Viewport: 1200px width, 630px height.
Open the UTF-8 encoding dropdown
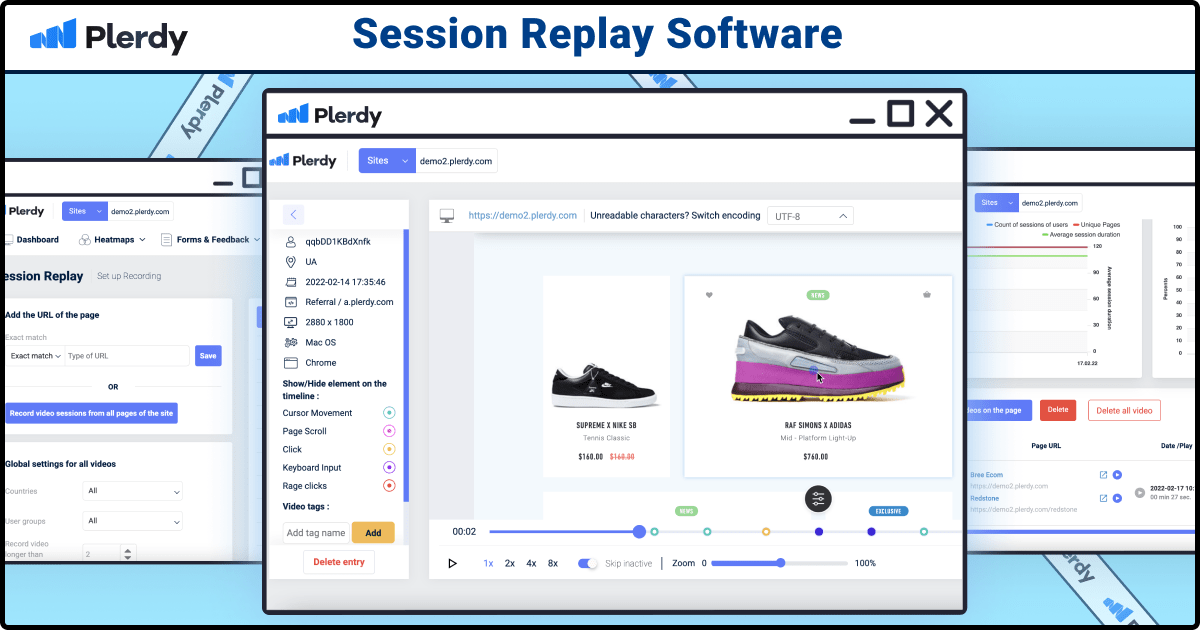coord(810,215)
